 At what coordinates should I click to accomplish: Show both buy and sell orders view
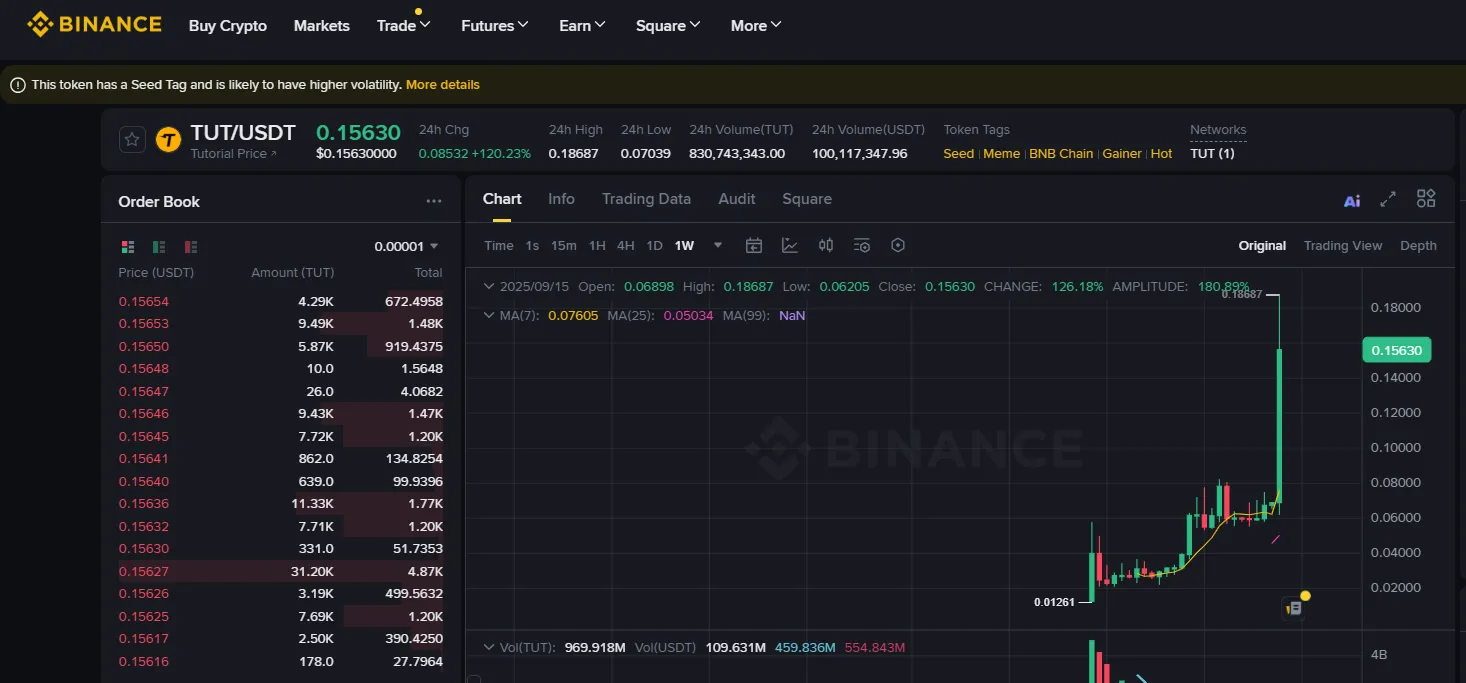click(x=128, y=246)
